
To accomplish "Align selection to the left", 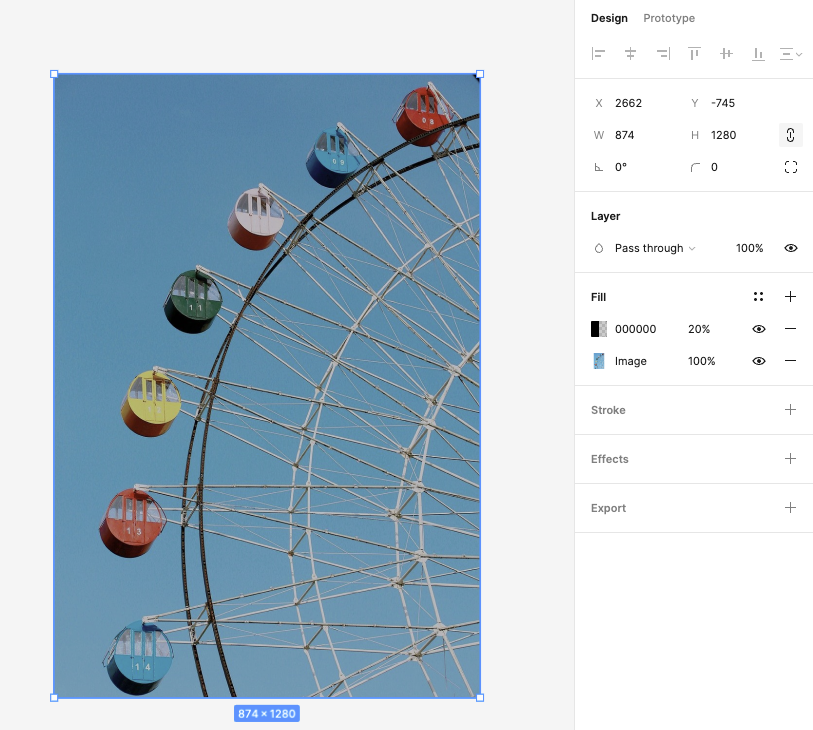I will [x=598, y=53].
